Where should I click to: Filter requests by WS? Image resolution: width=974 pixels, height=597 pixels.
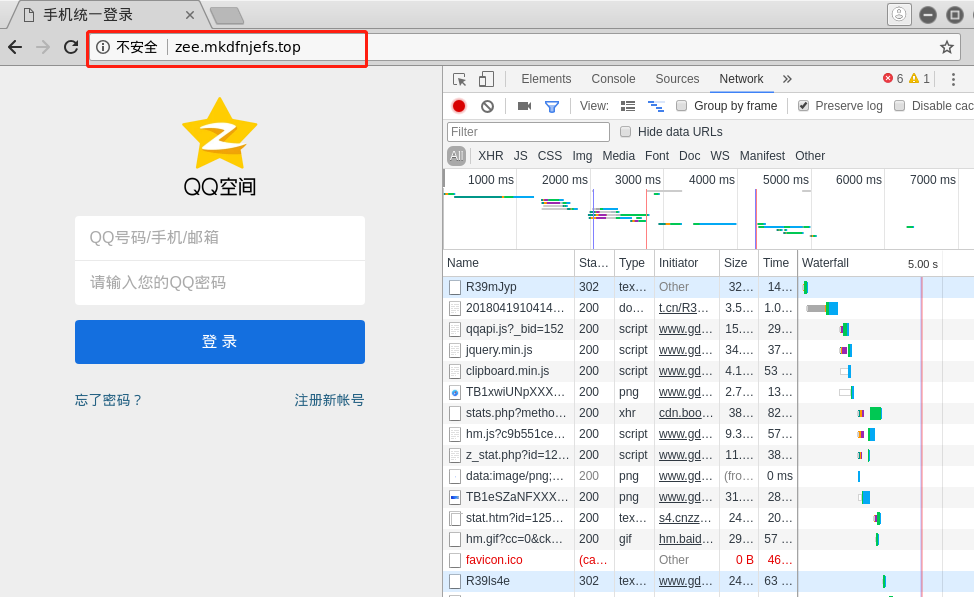720,156
